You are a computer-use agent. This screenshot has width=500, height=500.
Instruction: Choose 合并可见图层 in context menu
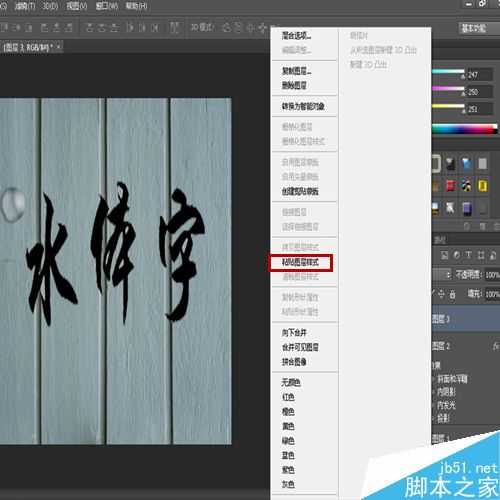point(300,347)
